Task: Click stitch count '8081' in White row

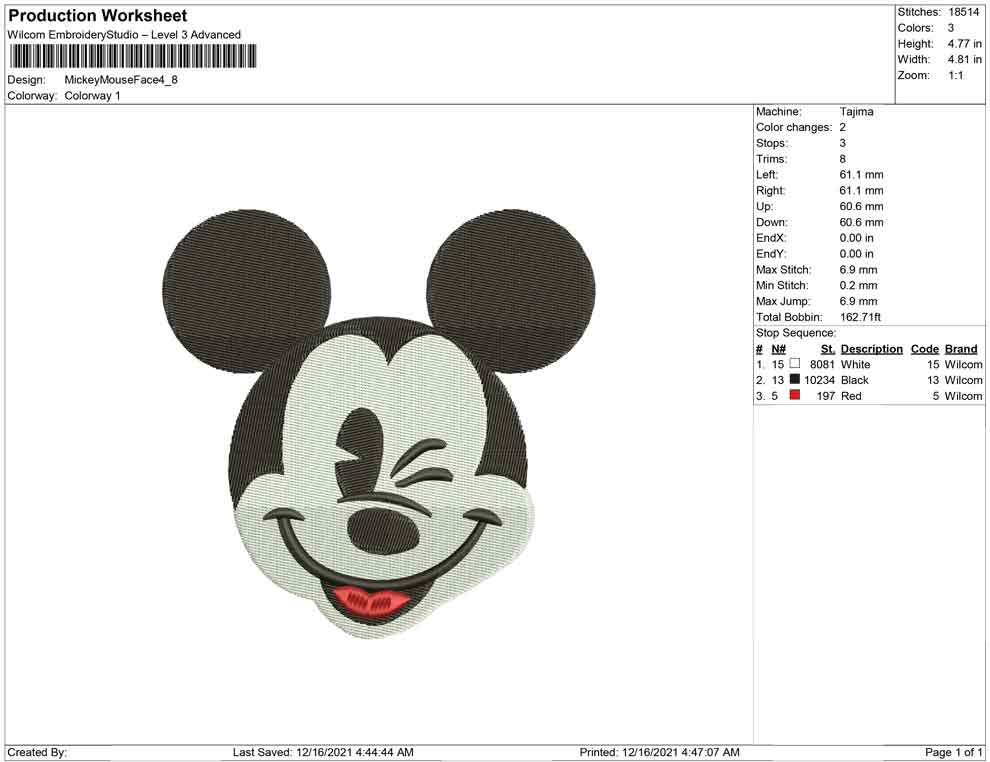Action: (822, 364)
